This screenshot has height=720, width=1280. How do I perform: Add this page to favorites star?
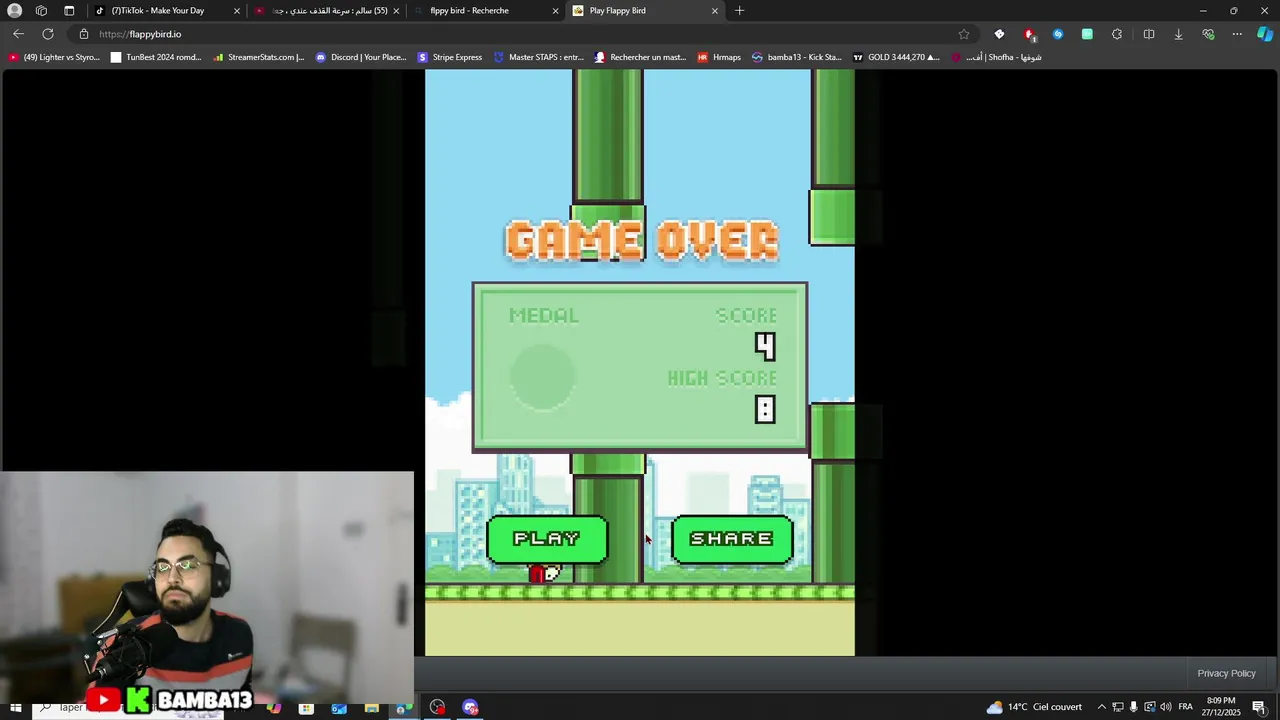pyautogui.click(x=964, y=34)
